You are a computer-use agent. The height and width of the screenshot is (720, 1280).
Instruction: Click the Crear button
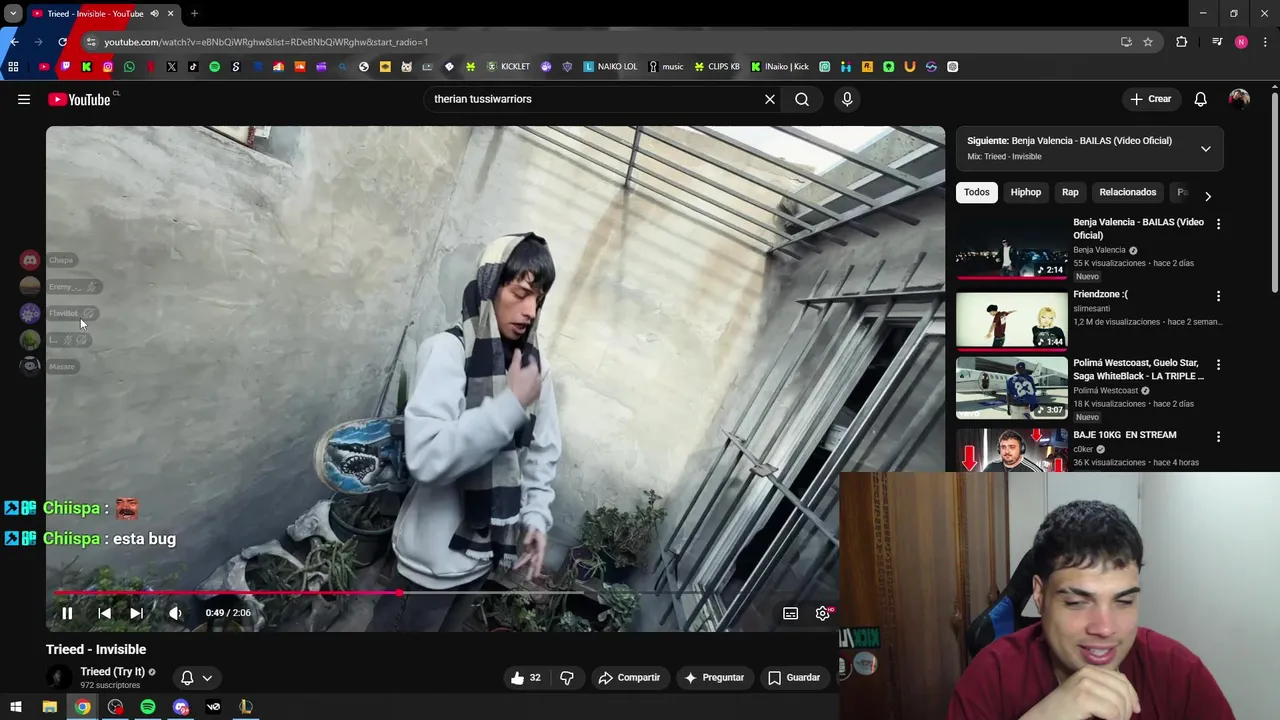tap(1151, 99)
